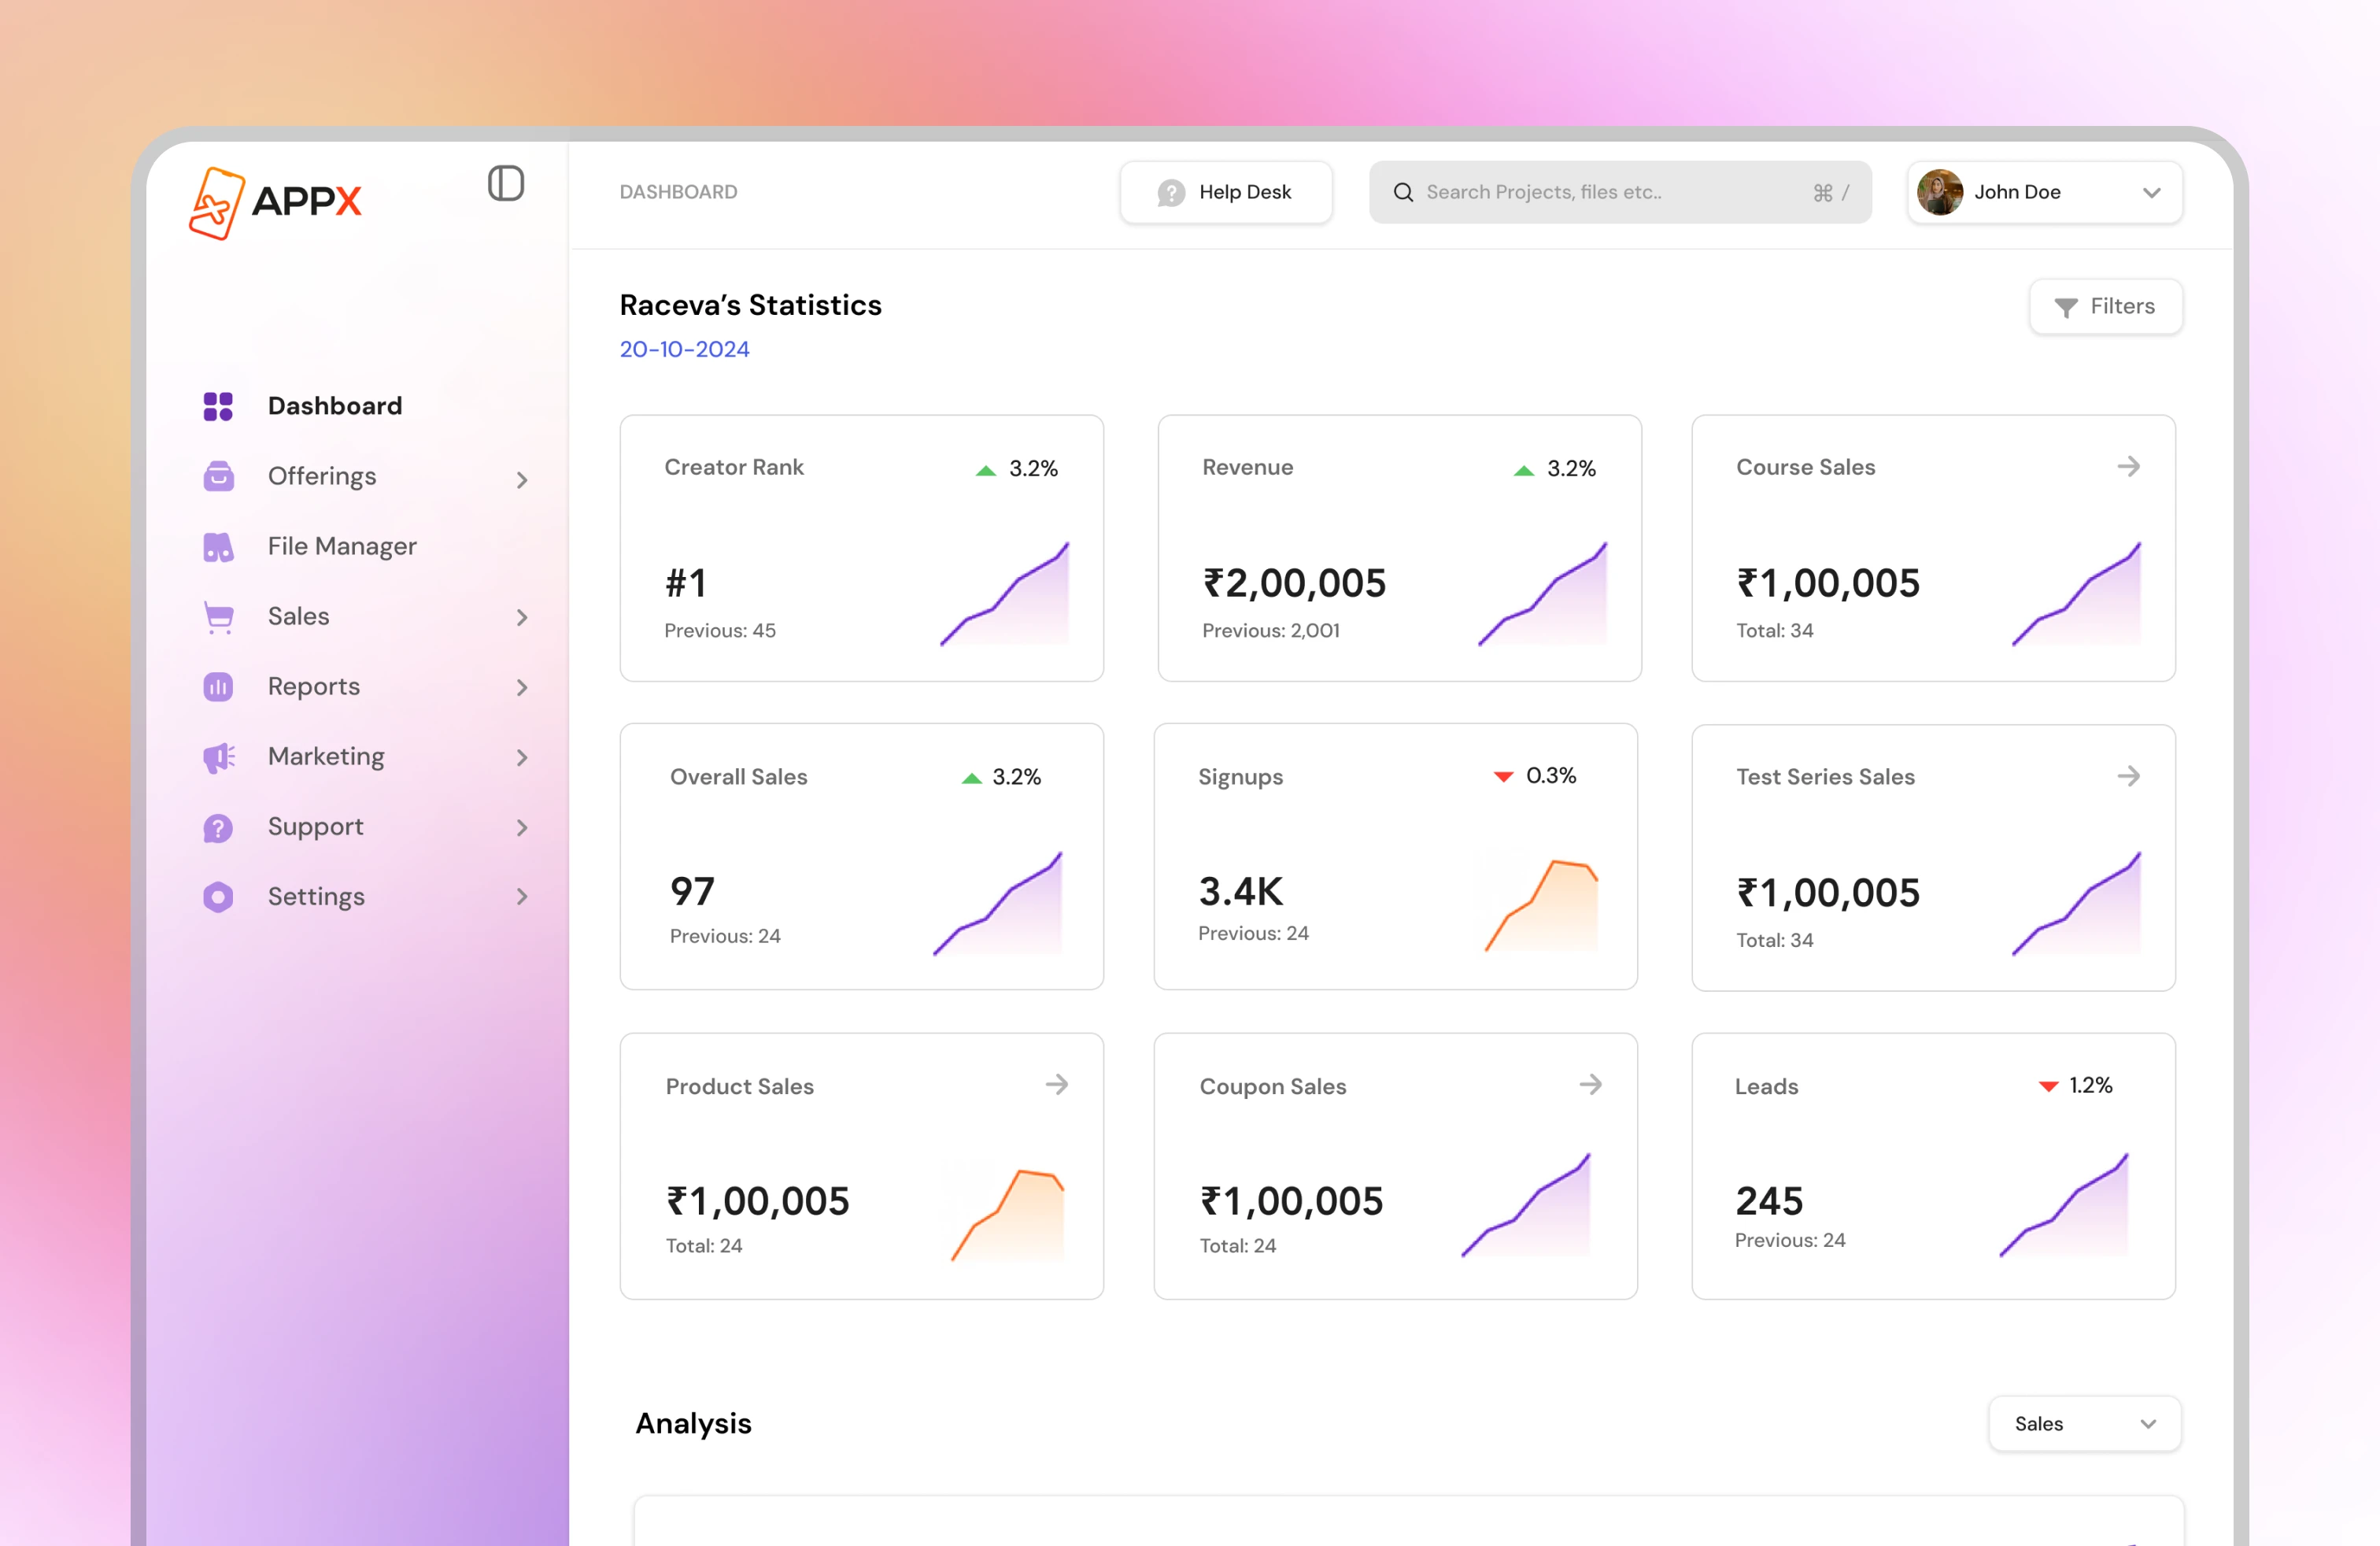Click the Overall Sales up-trend triangle

click(x=971, y=778)
